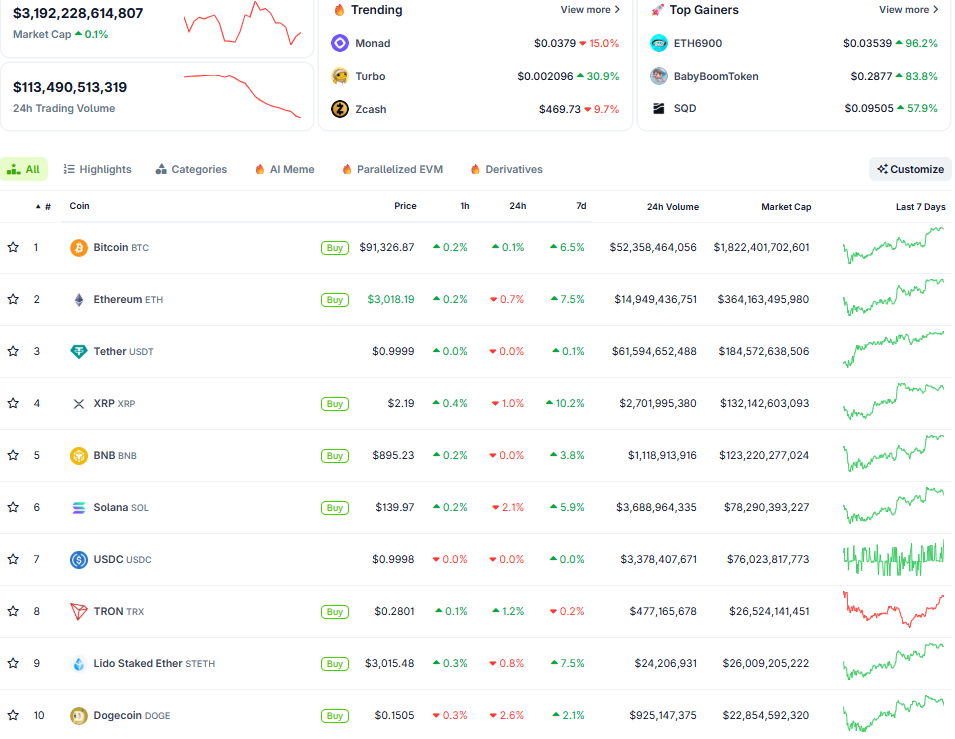Switch to the Derivatives tab

(x=505, y=169)
